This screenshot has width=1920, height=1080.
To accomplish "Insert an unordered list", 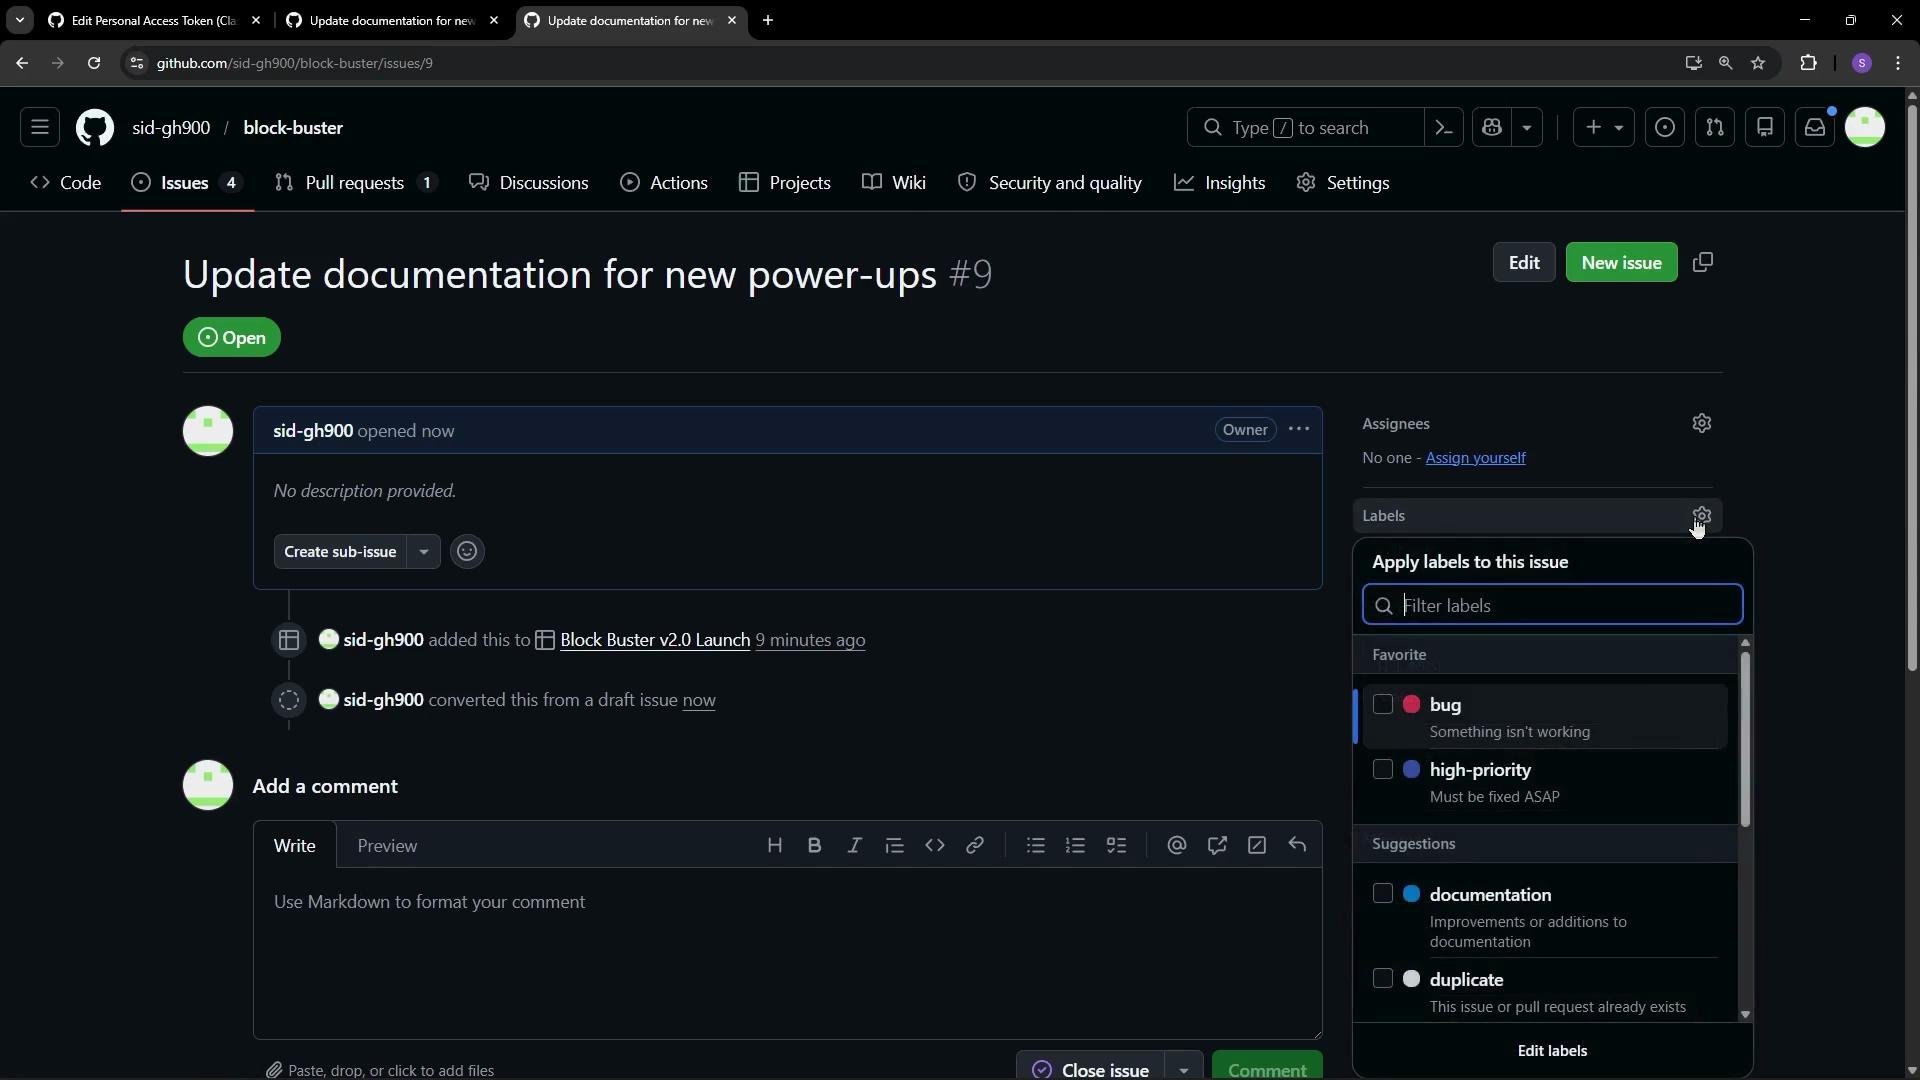I will click(x=1036, y=846).
